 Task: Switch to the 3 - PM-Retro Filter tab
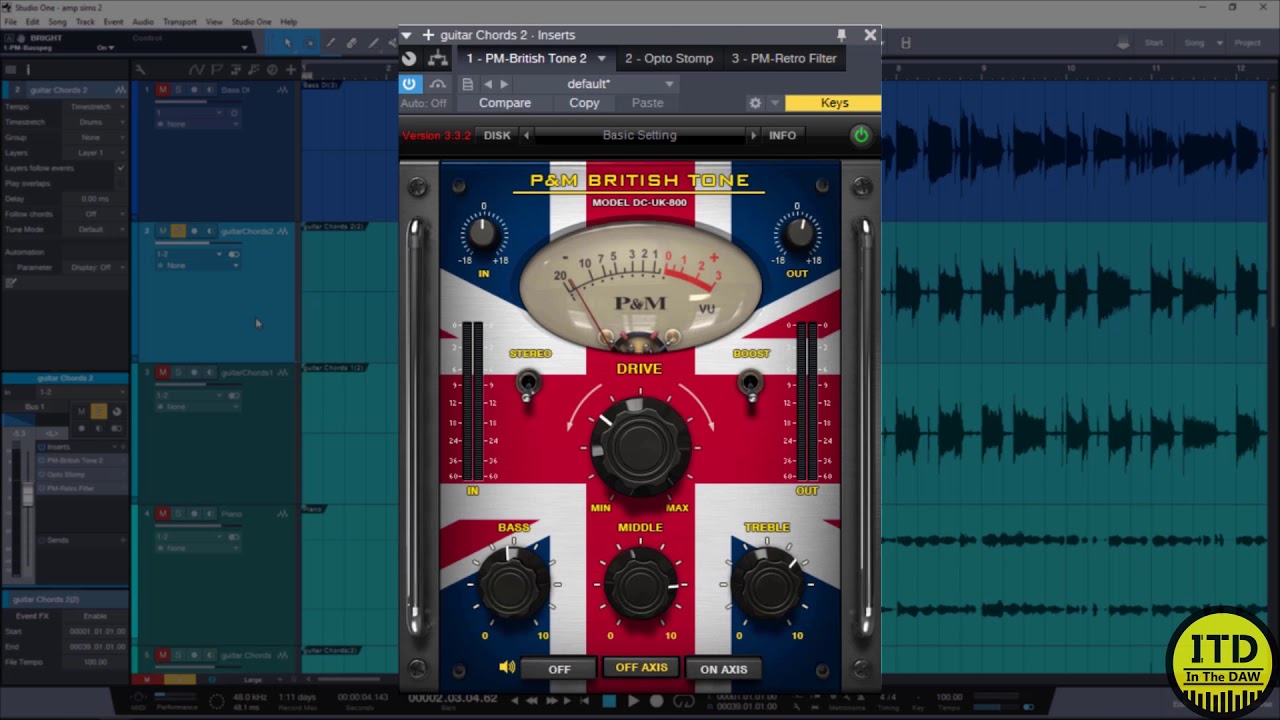click(x=784, y=58)
